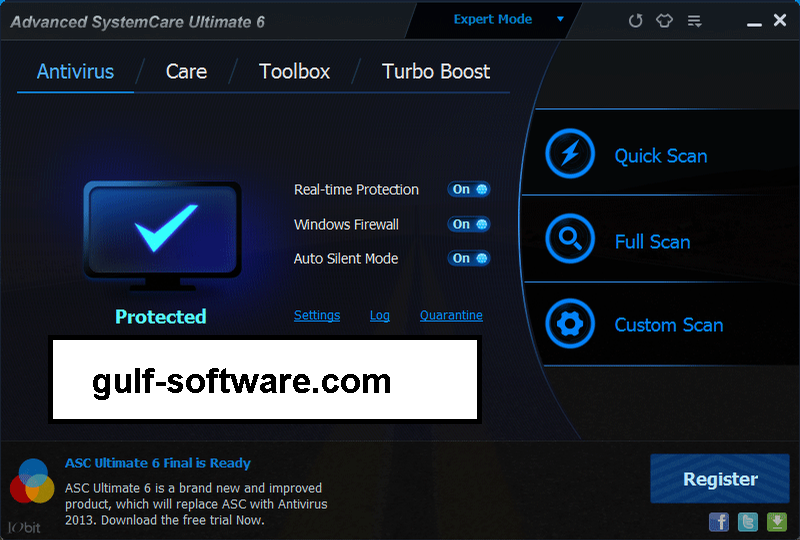Click the 'Expert Mode' label text
This screenshot has height=540, width=800.
point(493,19)
